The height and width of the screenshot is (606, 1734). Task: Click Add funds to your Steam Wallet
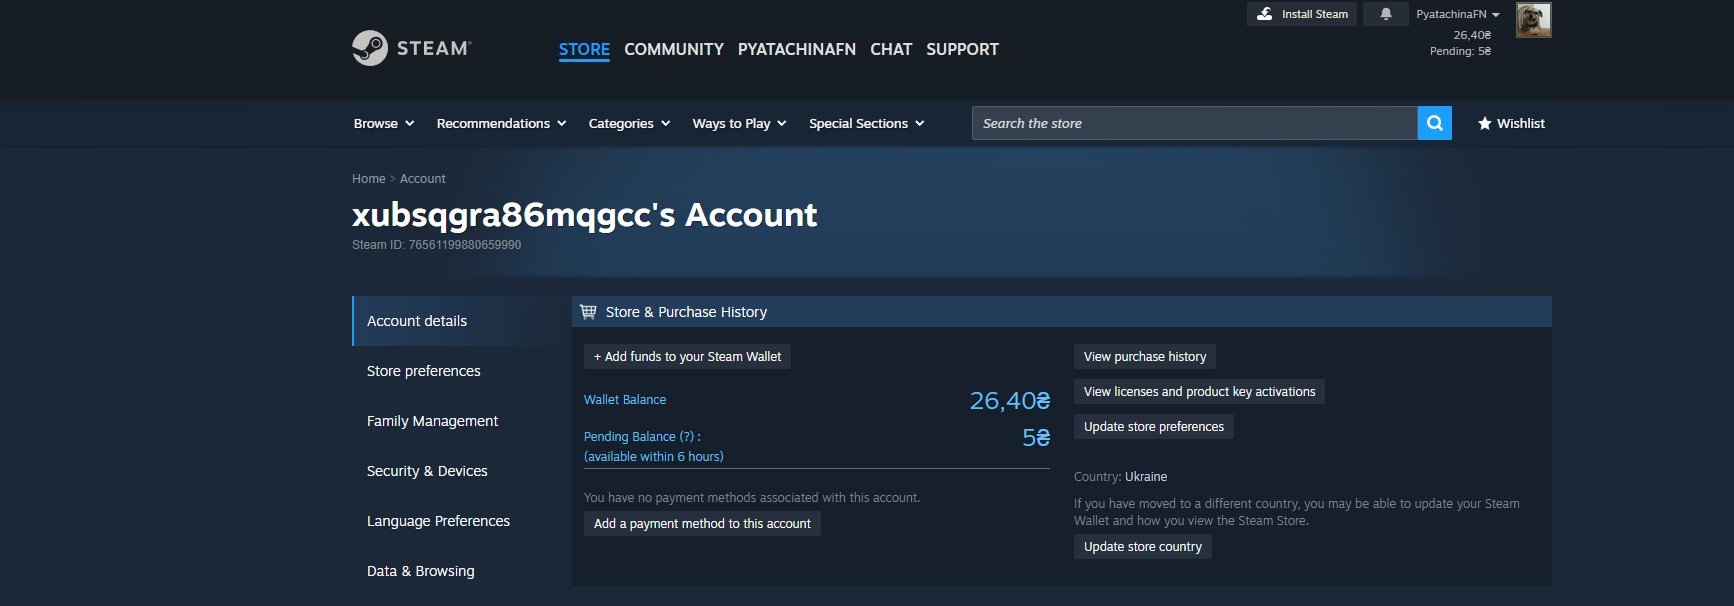tap(687, 357)
